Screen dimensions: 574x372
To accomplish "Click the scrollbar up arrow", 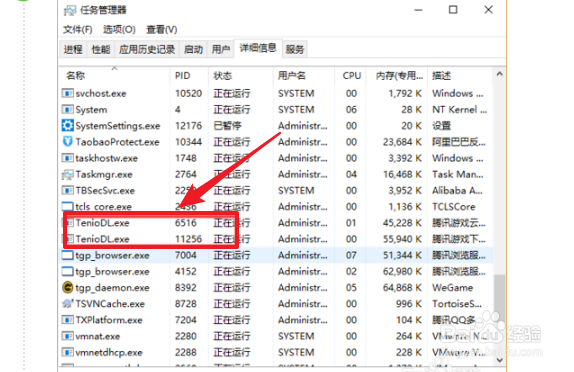I will coord(500,74).
